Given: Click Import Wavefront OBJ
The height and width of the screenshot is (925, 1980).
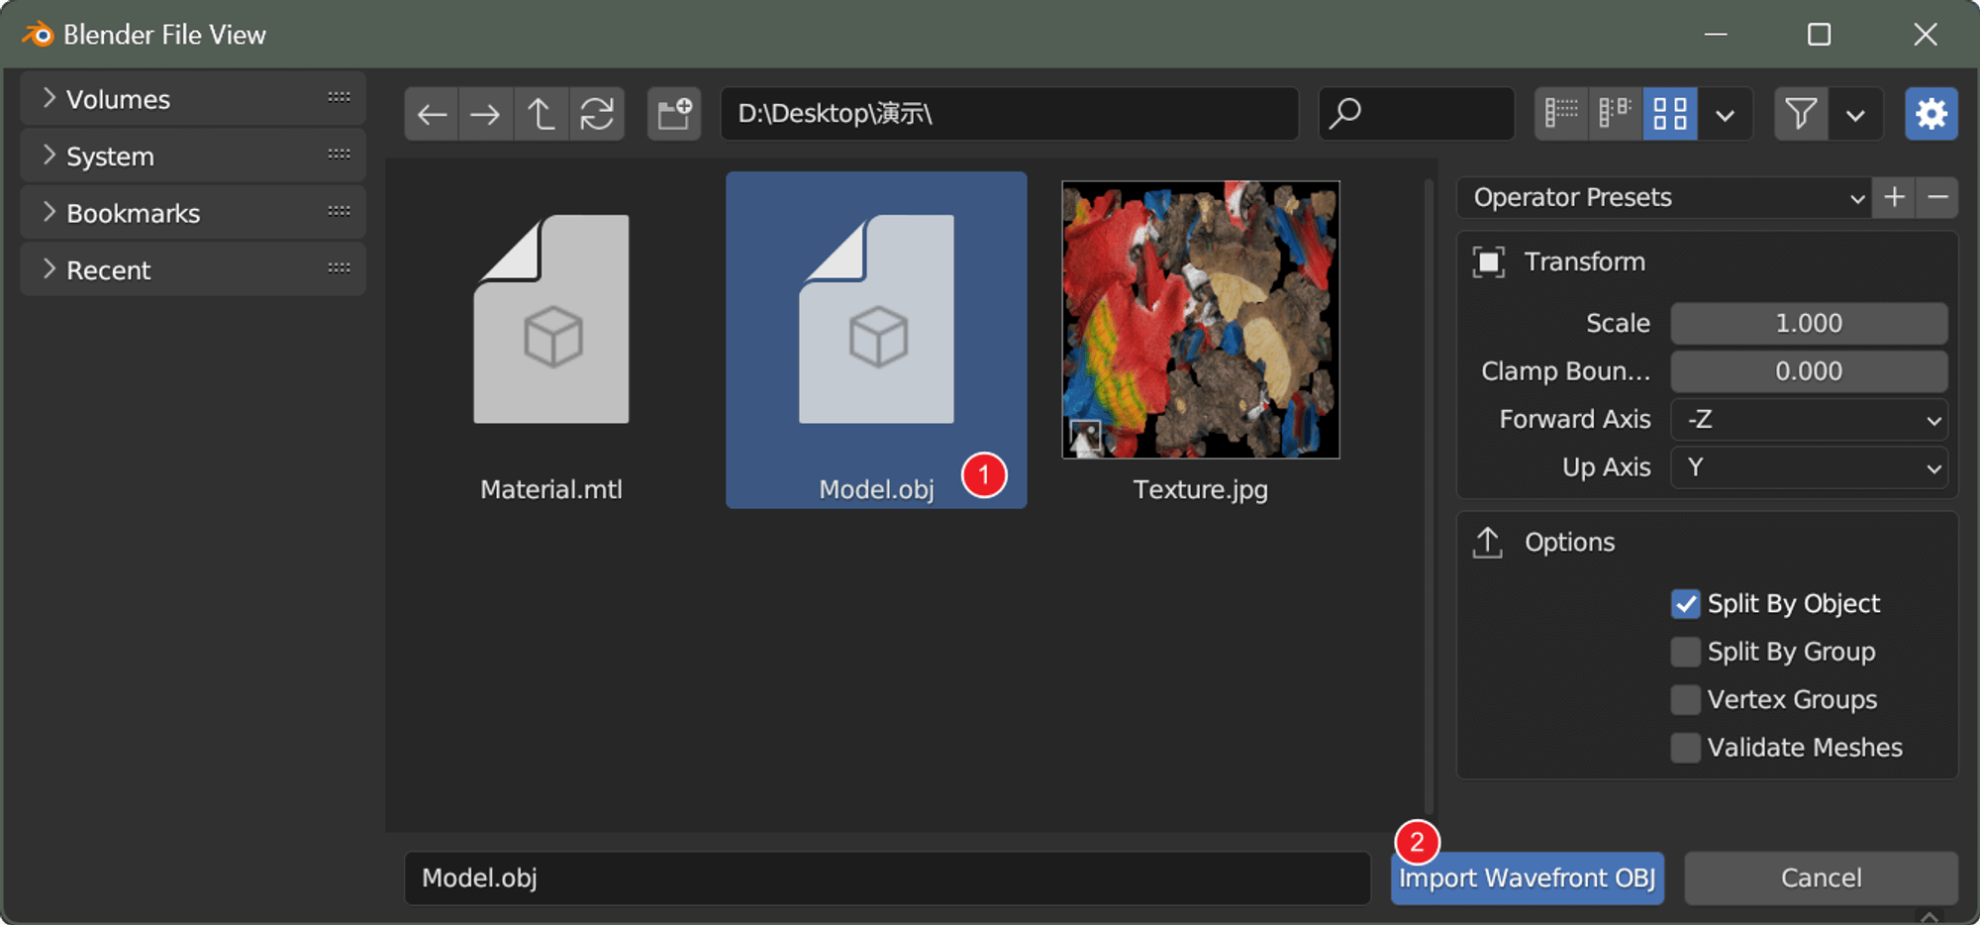Looking at the screenshot, I should click(1527, 877).
